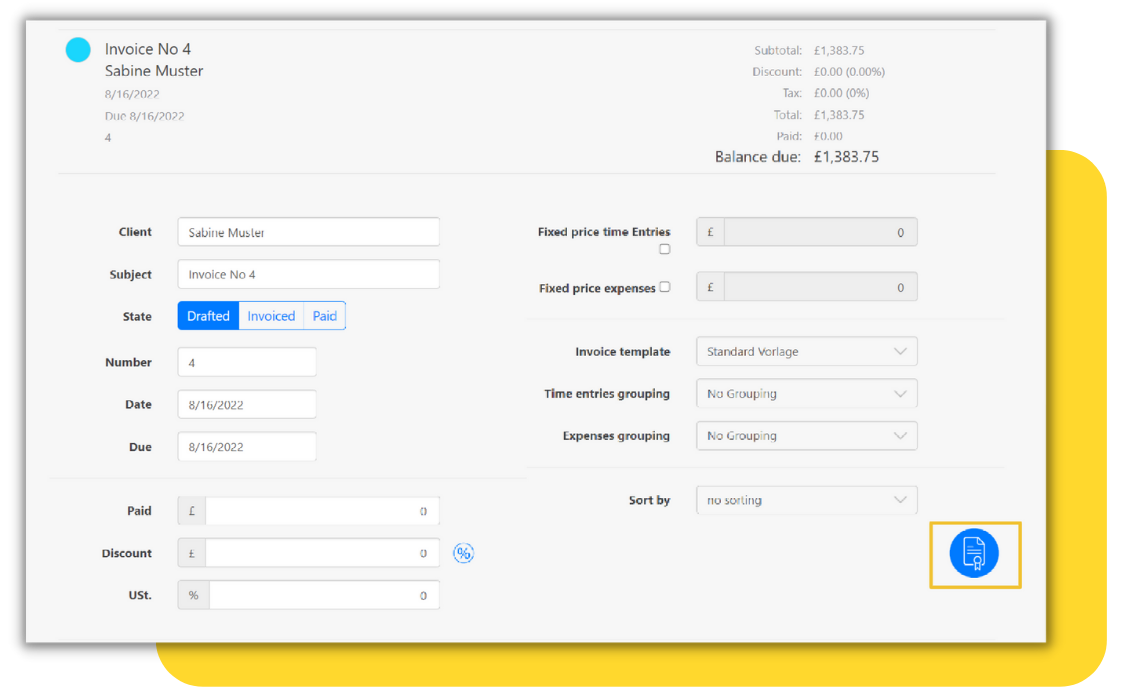Click the invoice Number field
The width and height of the screenshot is (1122, 696).
pos(246,361)
